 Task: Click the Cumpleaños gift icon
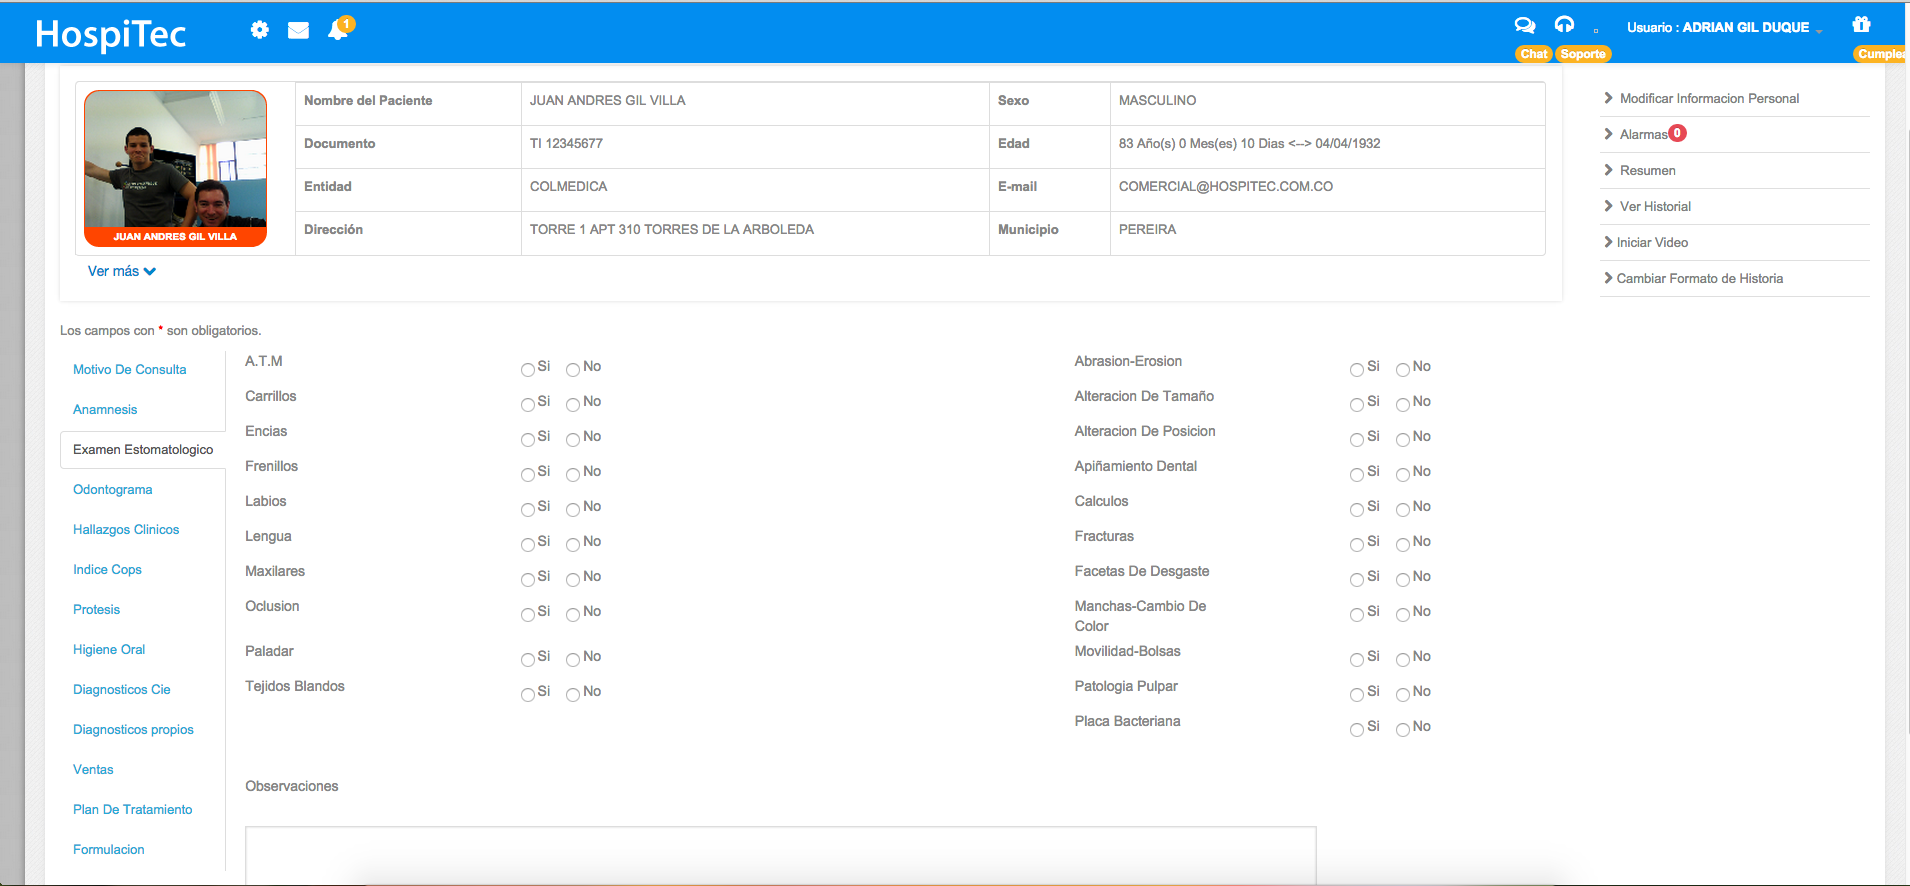click(1861, 24)
